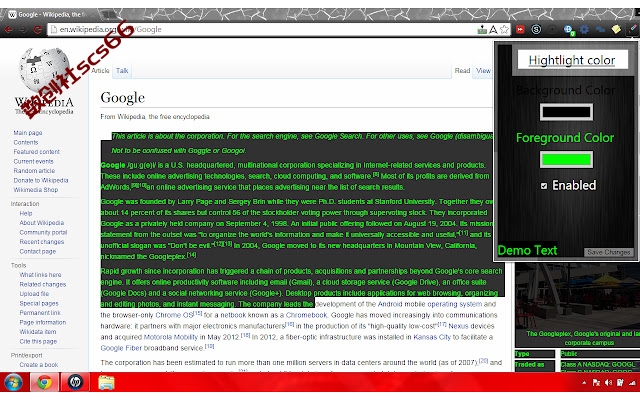Open Donate to Wikipedia link
The width and height of the screenshot is (640, 400).
(x=41, y=180)
